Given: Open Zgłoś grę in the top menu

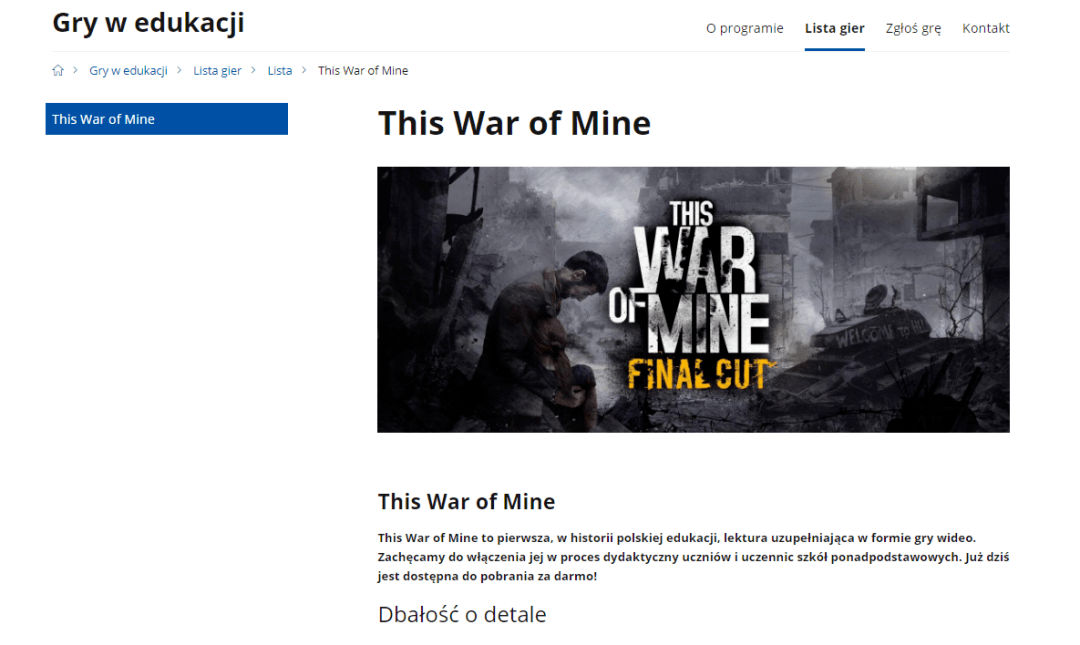Looking at the screenshot, I should [913, 28].
